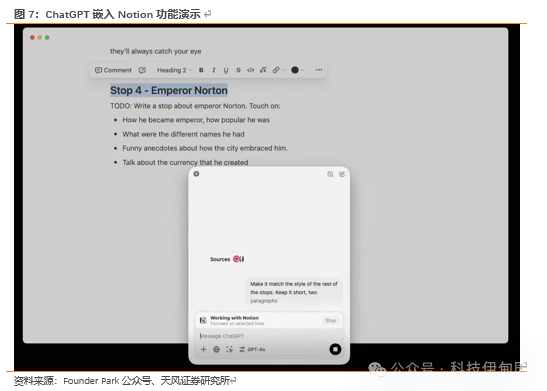The image size is (547, 391).
Task: Click the user message 'Make it match the style'
Action: 294,292
